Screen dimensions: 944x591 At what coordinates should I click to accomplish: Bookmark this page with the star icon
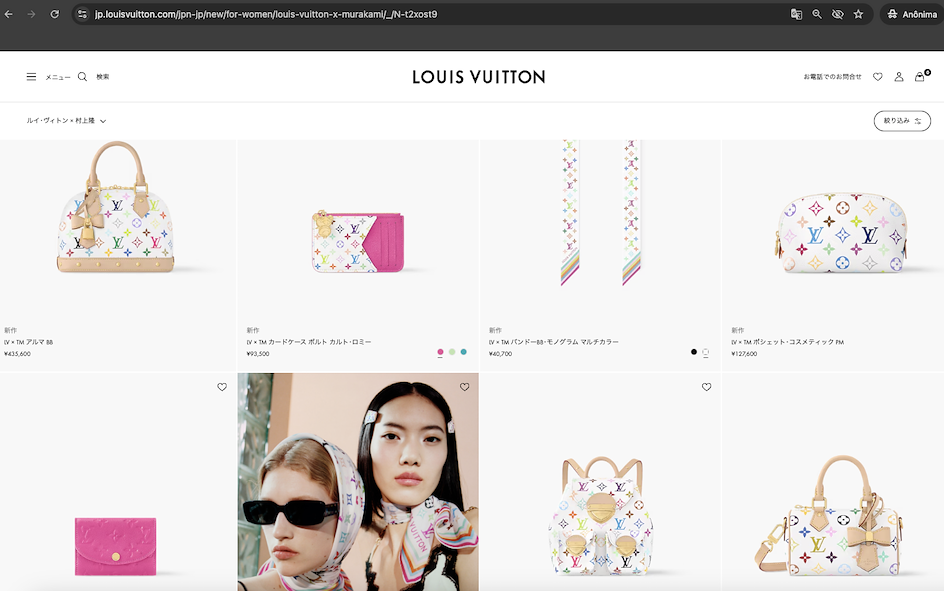pyautogui.click(x=859, y=14)
